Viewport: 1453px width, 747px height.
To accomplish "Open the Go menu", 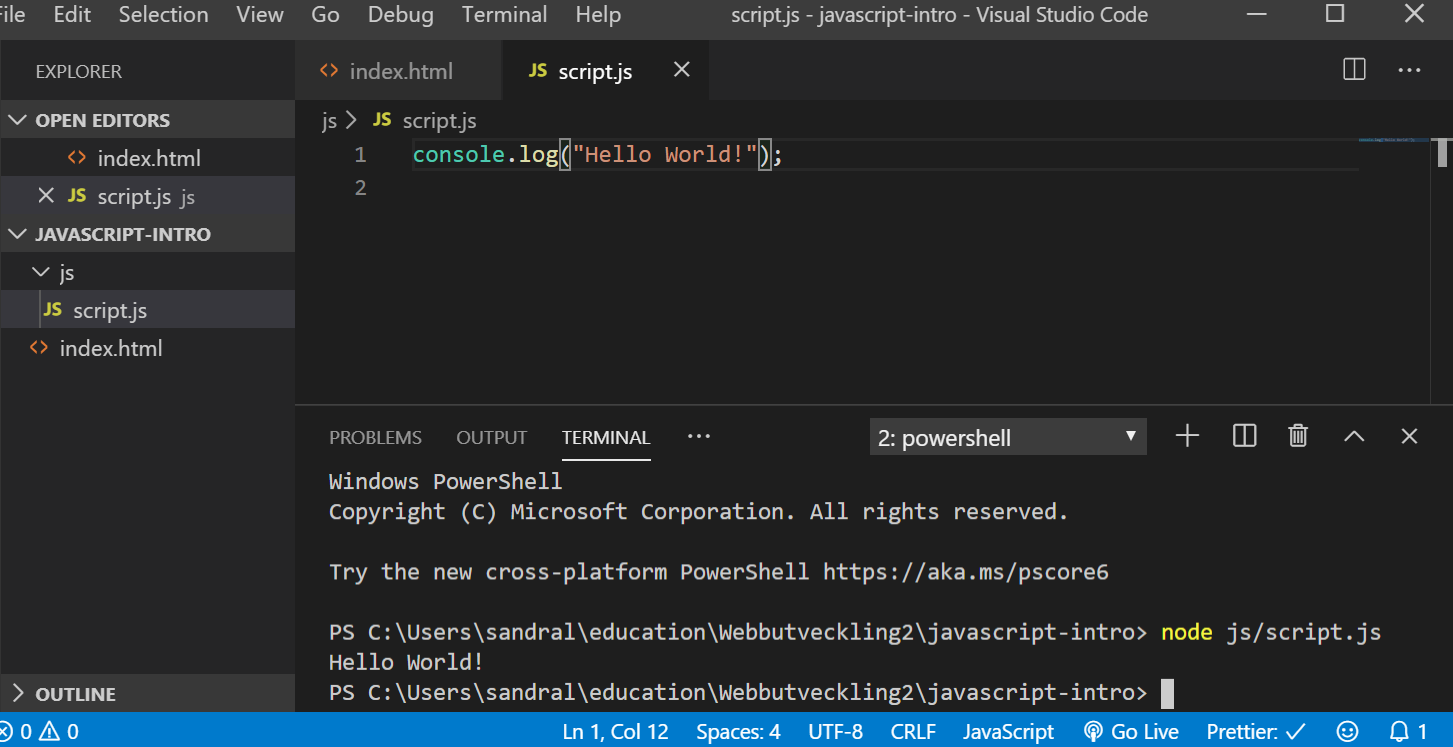I will (x=325, y=15).
